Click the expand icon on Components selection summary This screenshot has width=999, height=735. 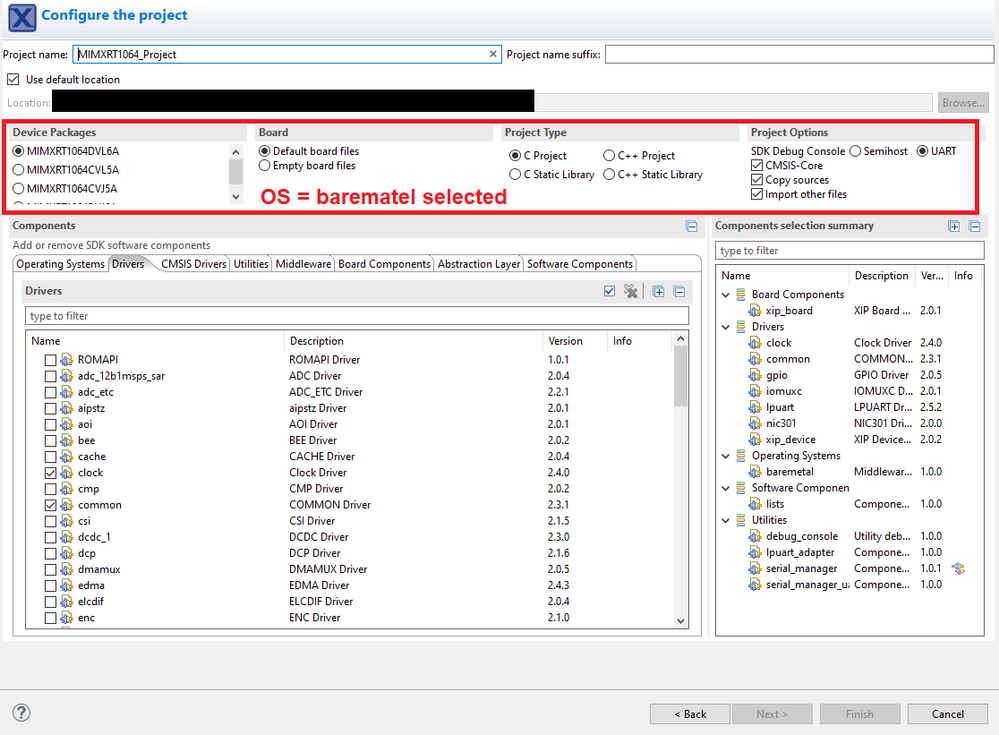(x=953, y=226)
